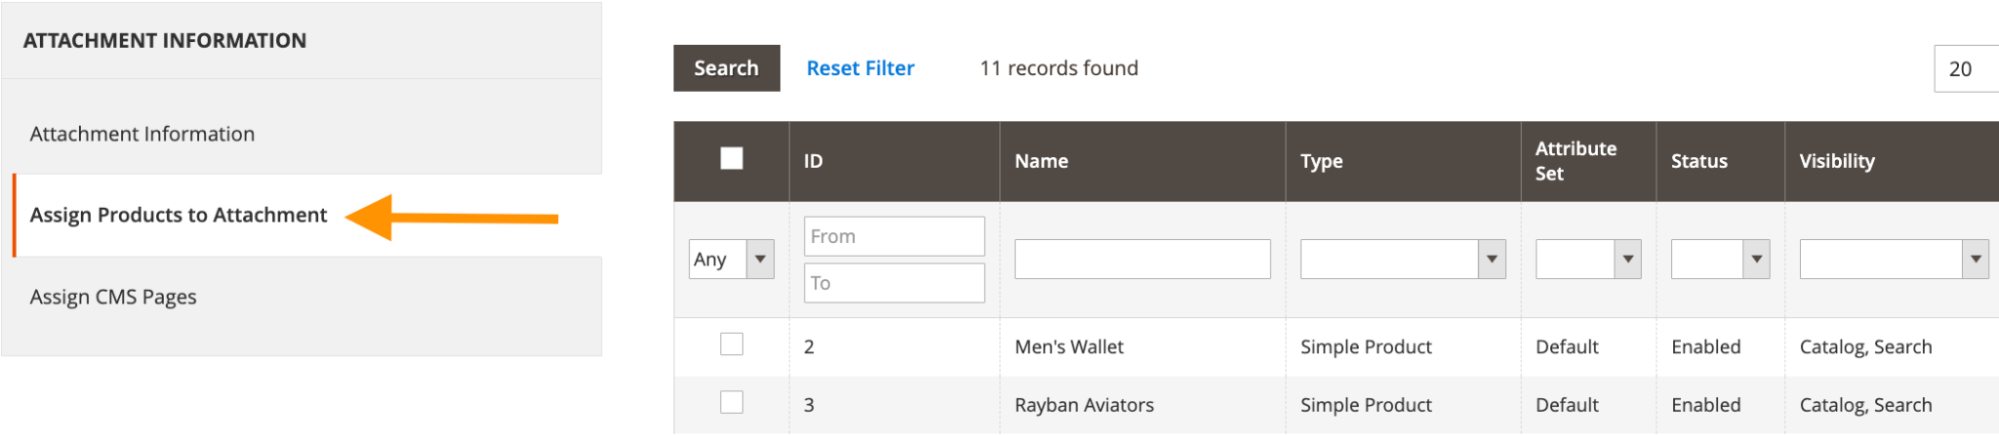1999x435 pixels.
Task: Toggle the select-all checkbox in header
Action: 732,159
